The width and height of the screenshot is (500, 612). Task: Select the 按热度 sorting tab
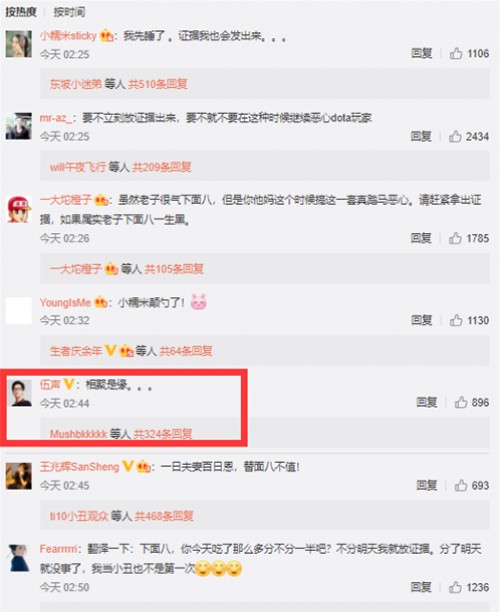point(20,12)
